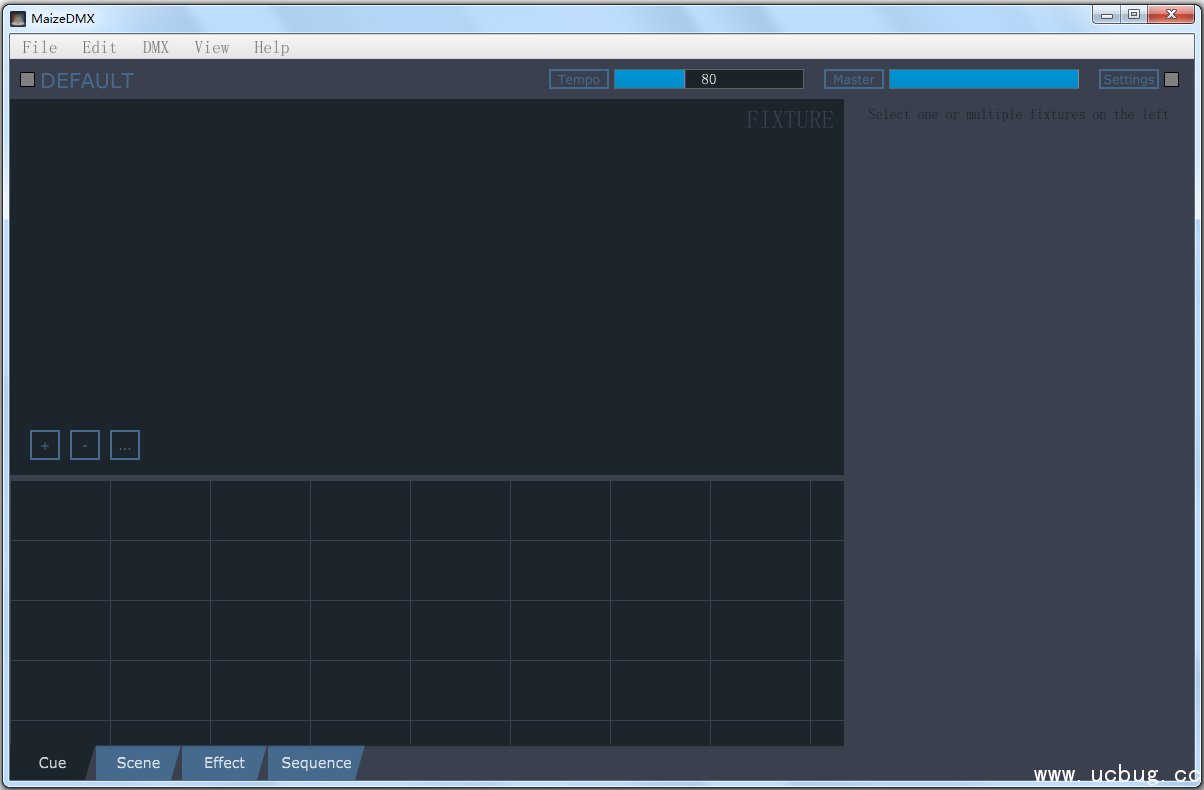Open the File menu
The image size is (1204, 790).
tap(40, 47)
